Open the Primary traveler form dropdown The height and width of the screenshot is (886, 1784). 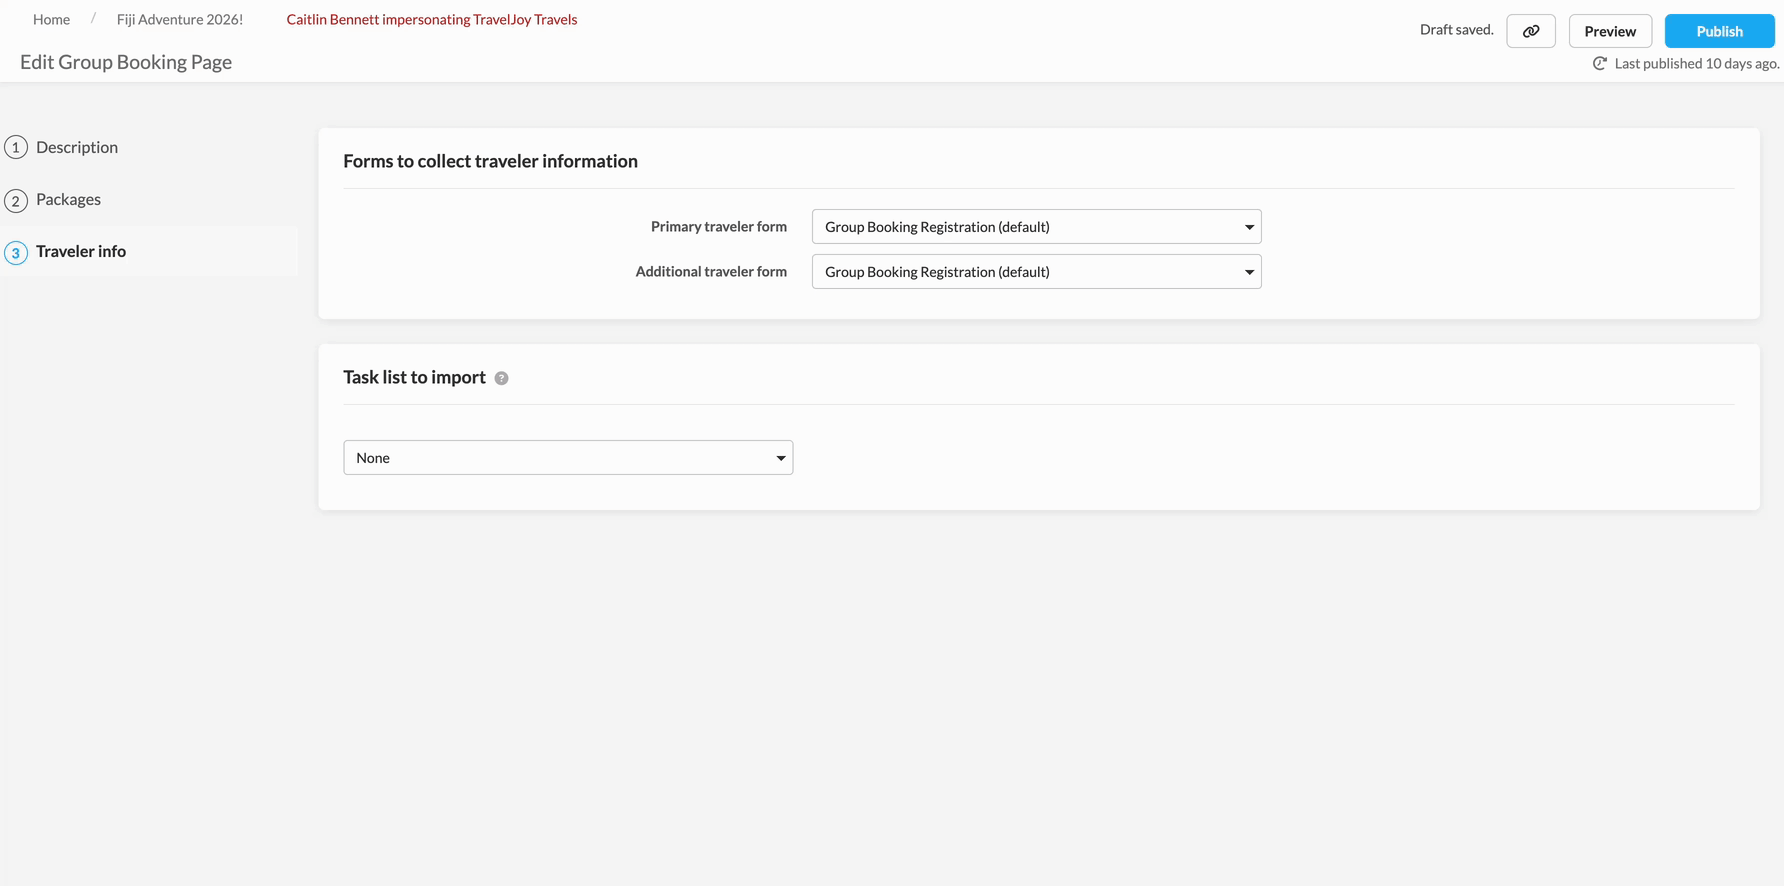pos(1036,227)
